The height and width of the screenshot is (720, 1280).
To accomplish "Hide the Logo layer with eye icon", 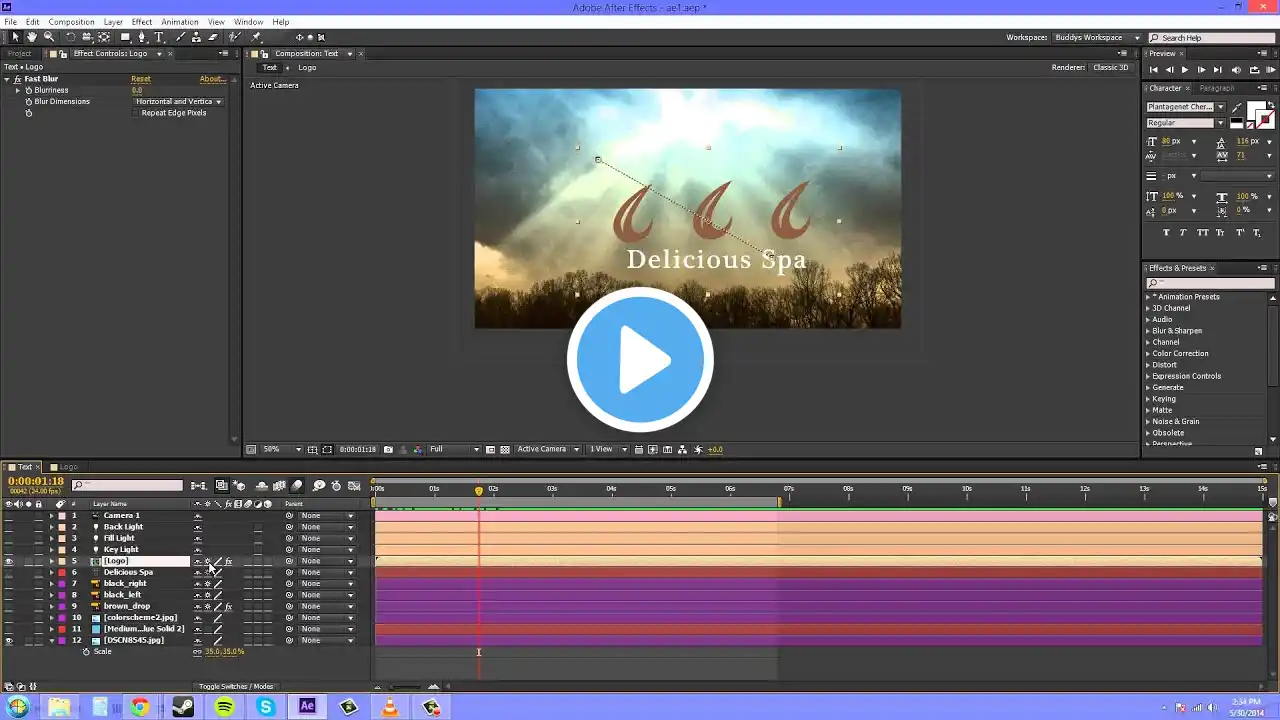I will click(x=9, y=561).
